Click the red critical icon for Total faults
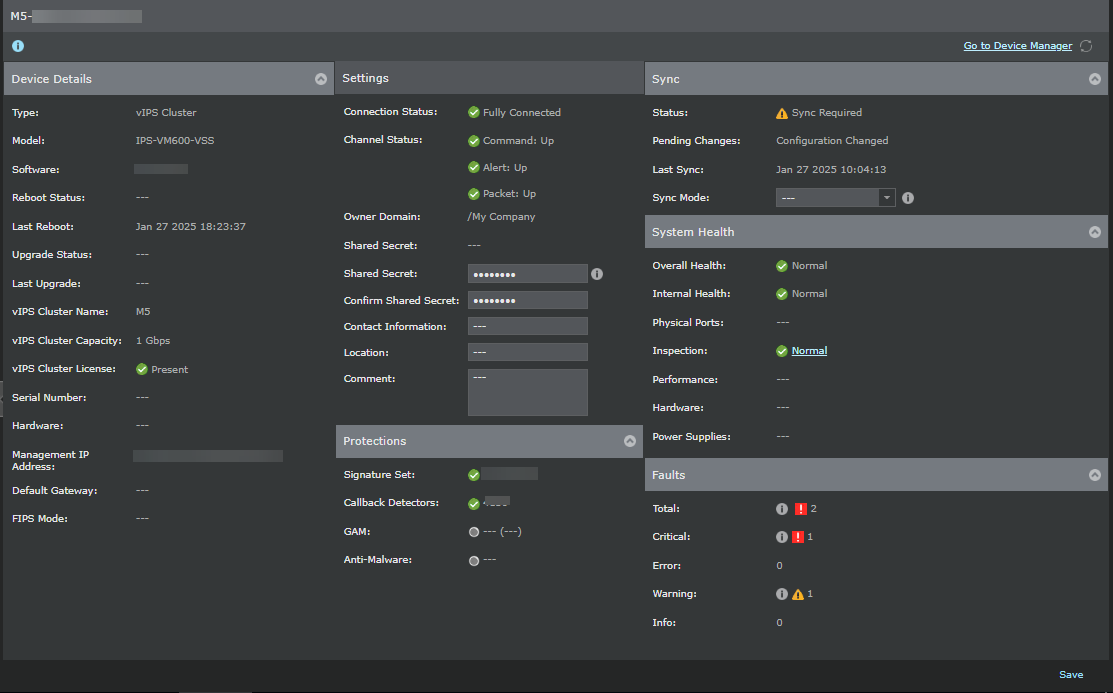This screenshot has width=1113, height=693. click(801, 509)
